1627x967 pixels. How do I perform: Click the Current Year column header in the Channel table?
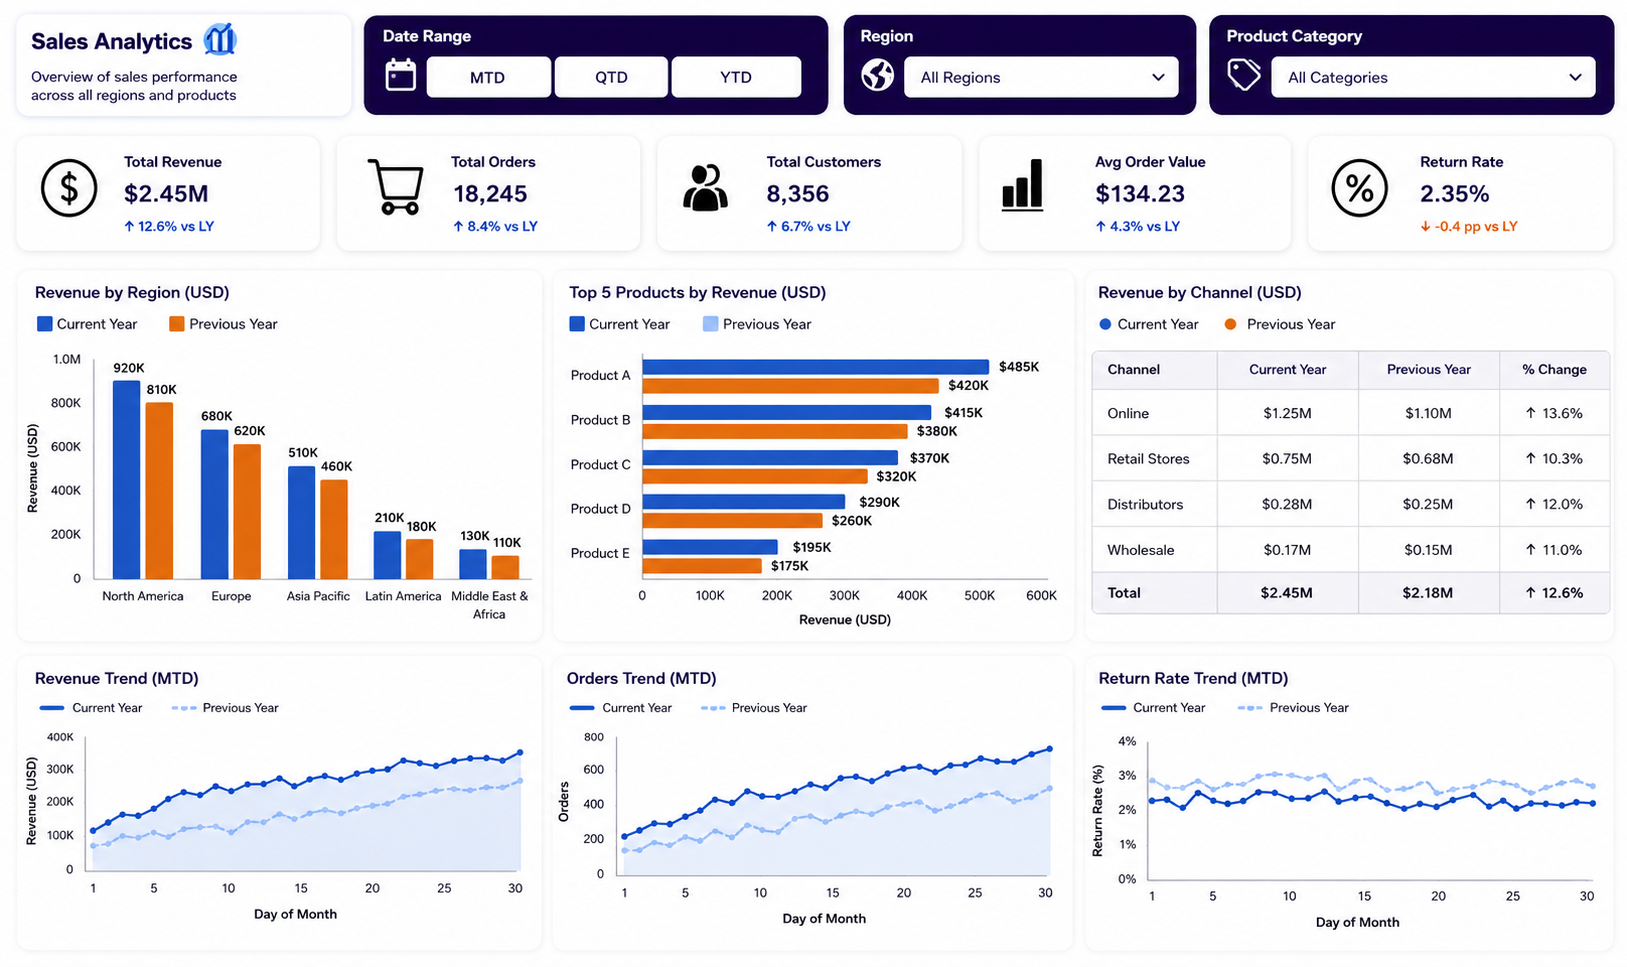[1287, 369]
